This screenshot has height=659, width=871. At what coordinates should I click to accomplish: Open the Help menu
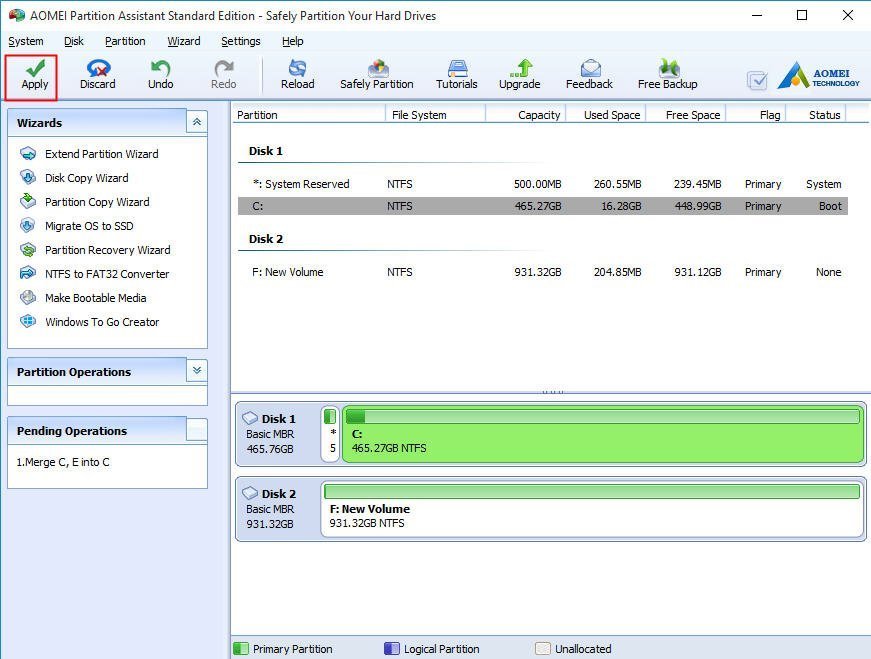(x=293, y=41)
